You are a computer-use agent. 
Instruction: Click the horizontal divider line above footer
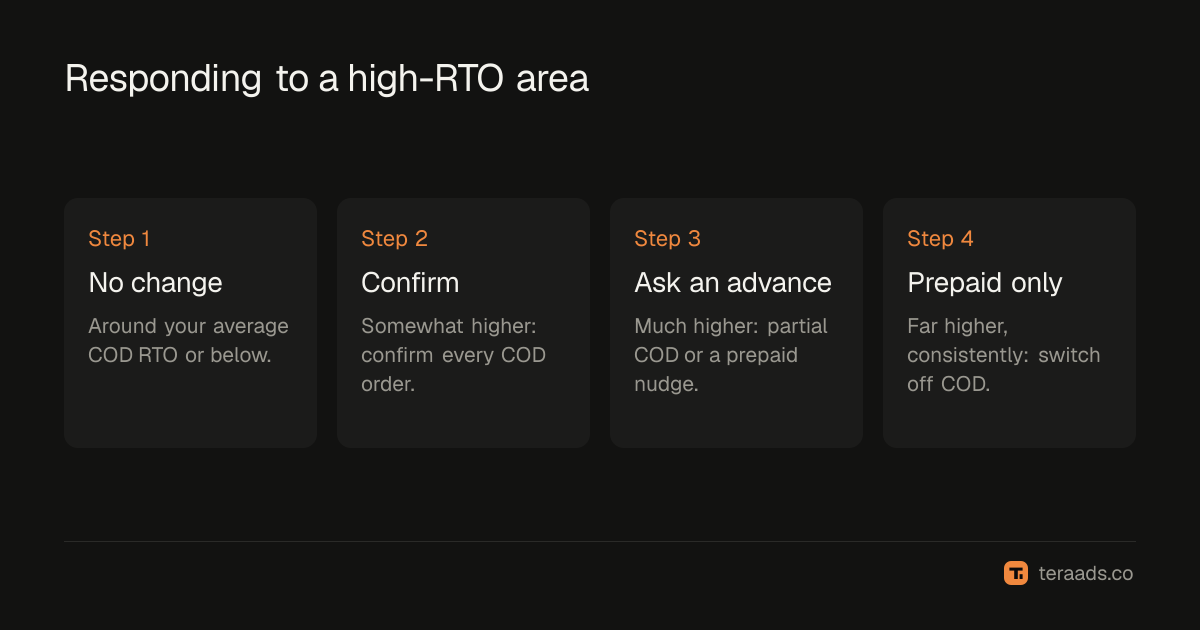point(600,542)
